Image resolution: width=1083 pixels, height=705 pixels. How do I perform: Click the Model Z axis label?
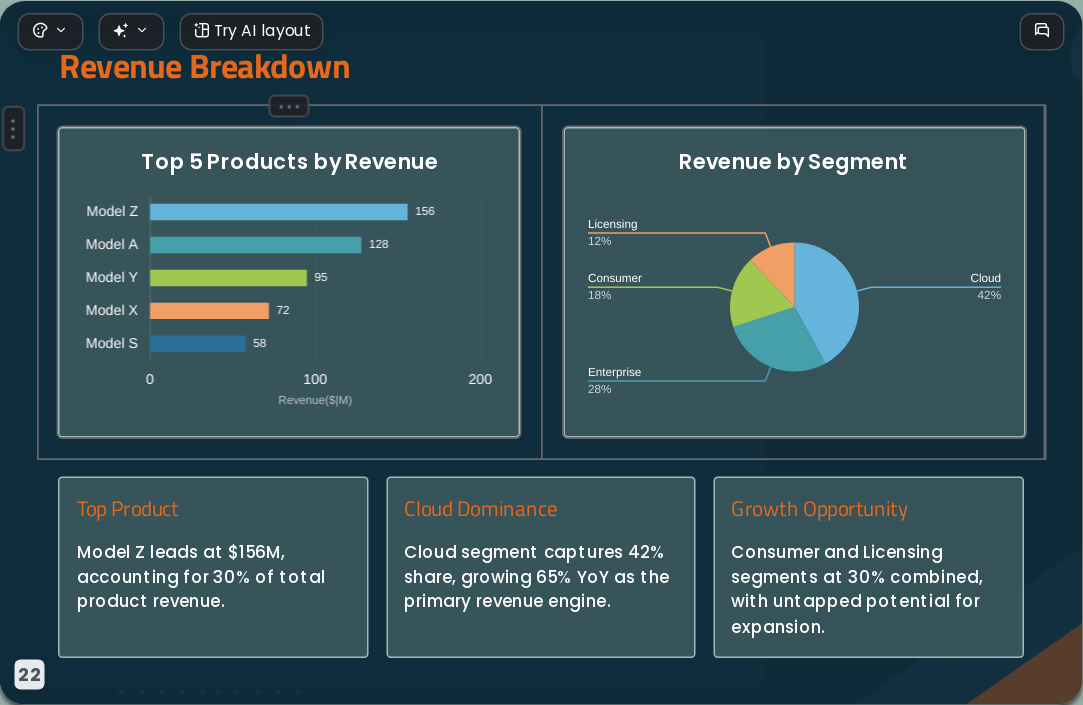[x=112, y=211]
